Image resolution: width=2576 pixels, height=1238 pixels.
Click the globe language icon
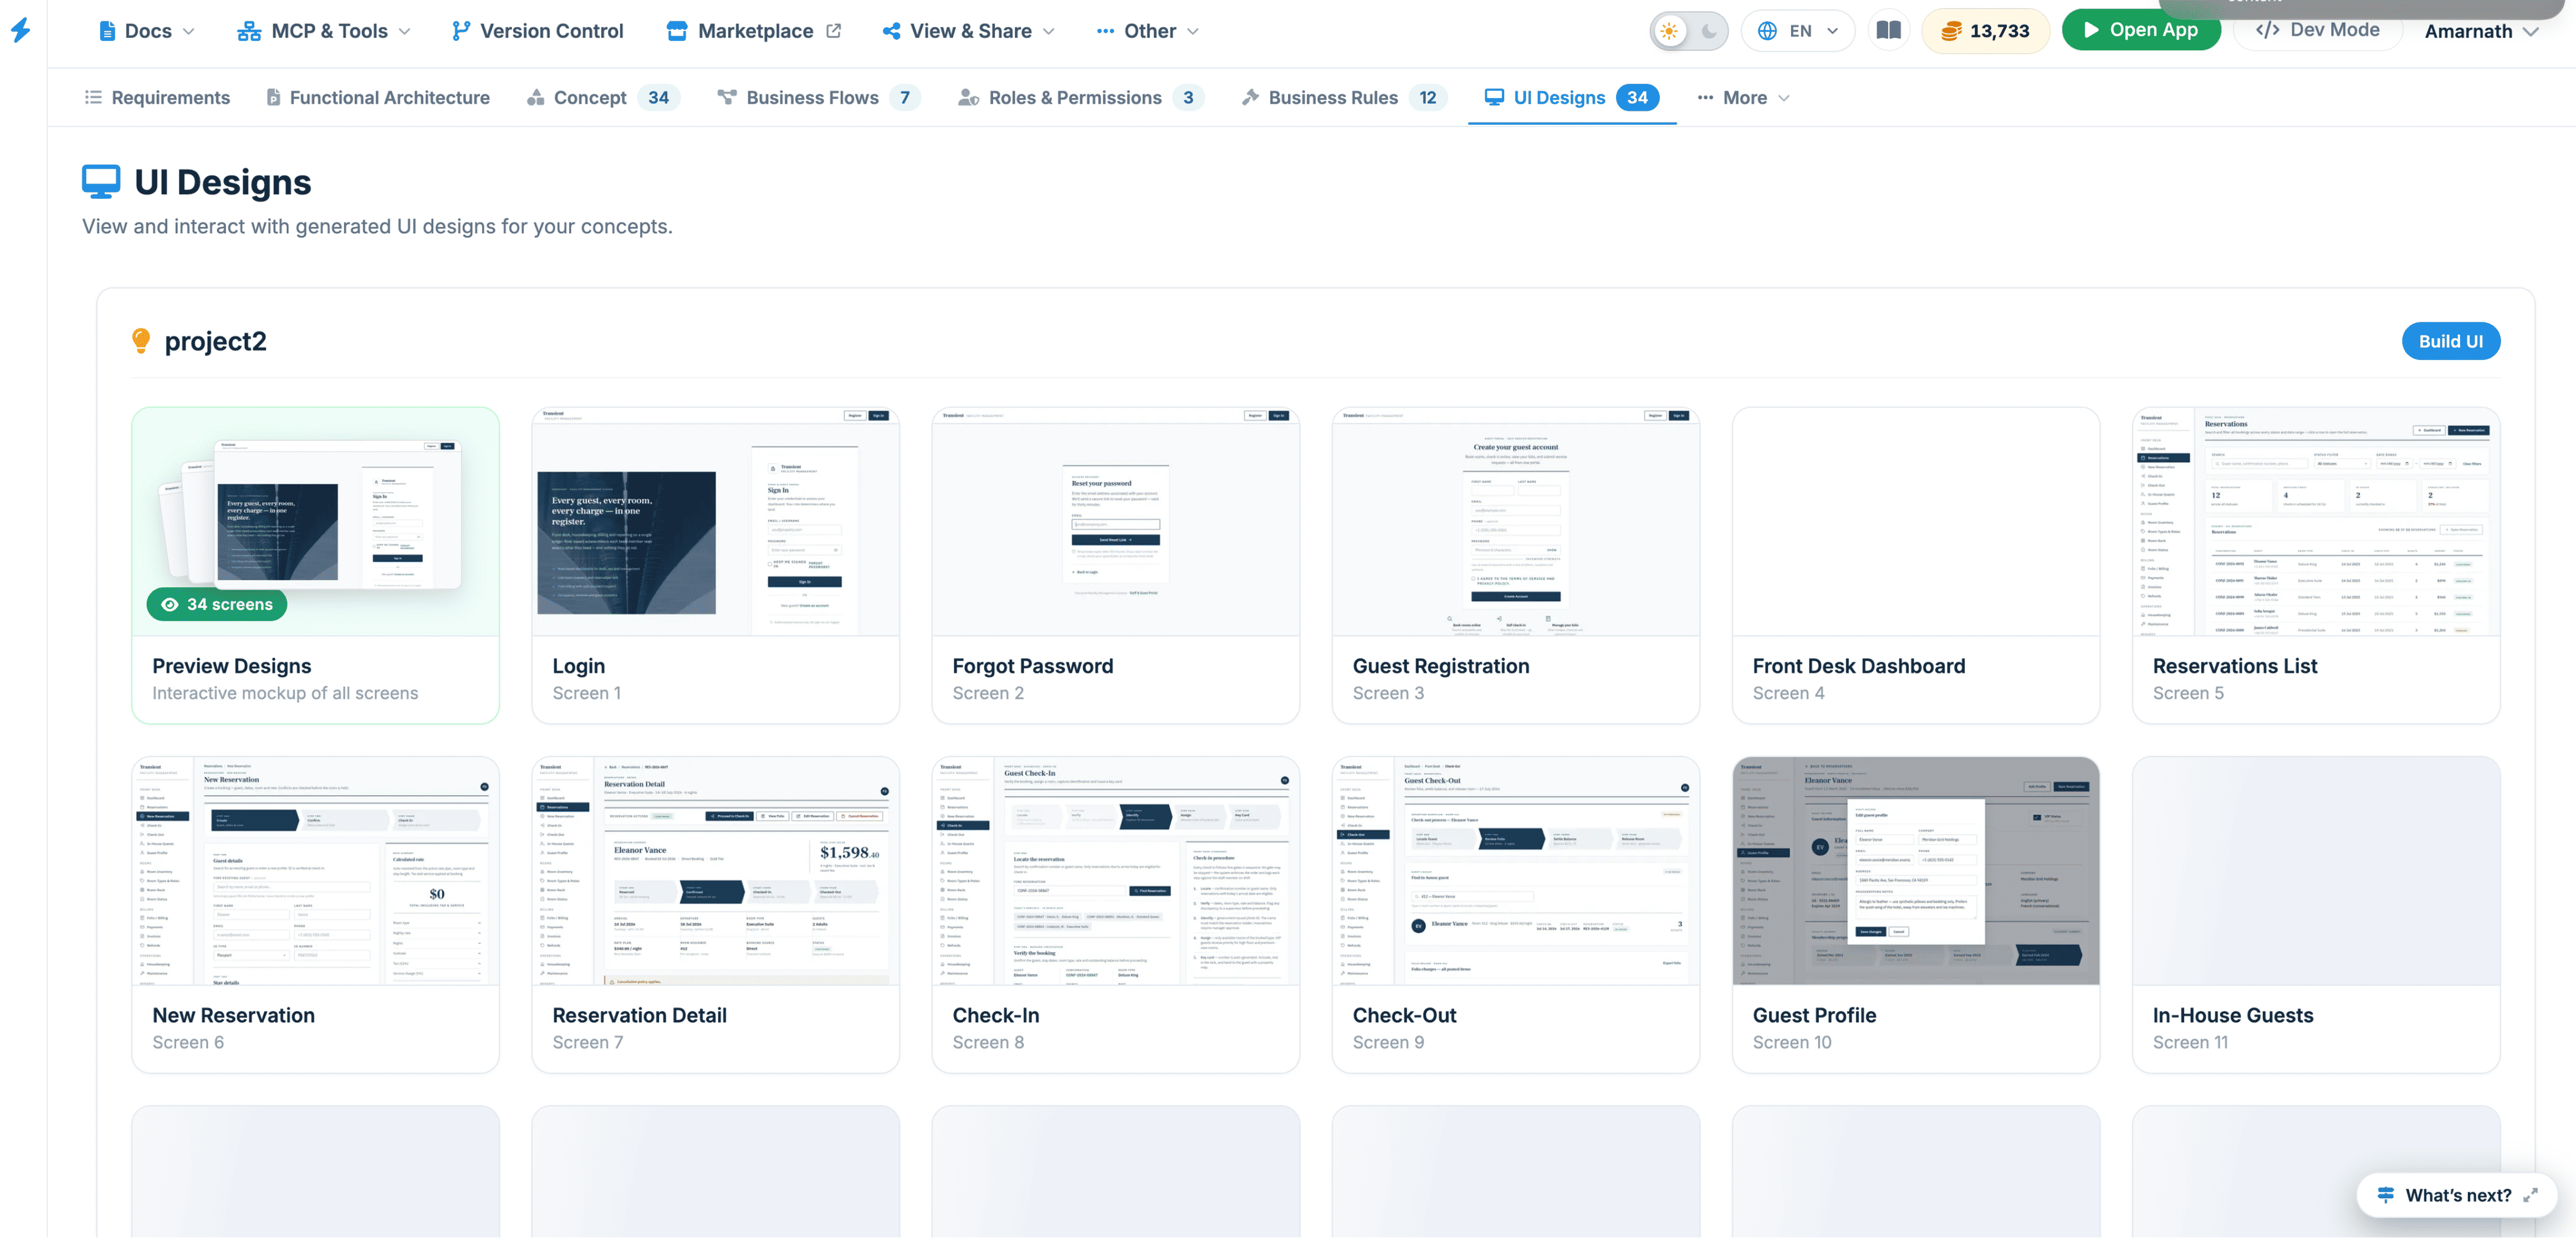[x=1767, y=31]
